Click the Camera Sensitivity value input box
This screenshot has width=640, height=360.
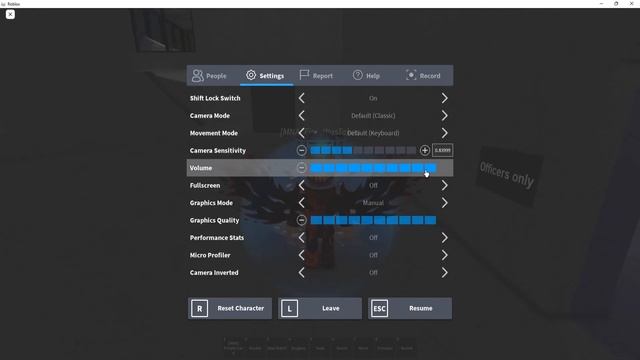click(x=442, y=150)
